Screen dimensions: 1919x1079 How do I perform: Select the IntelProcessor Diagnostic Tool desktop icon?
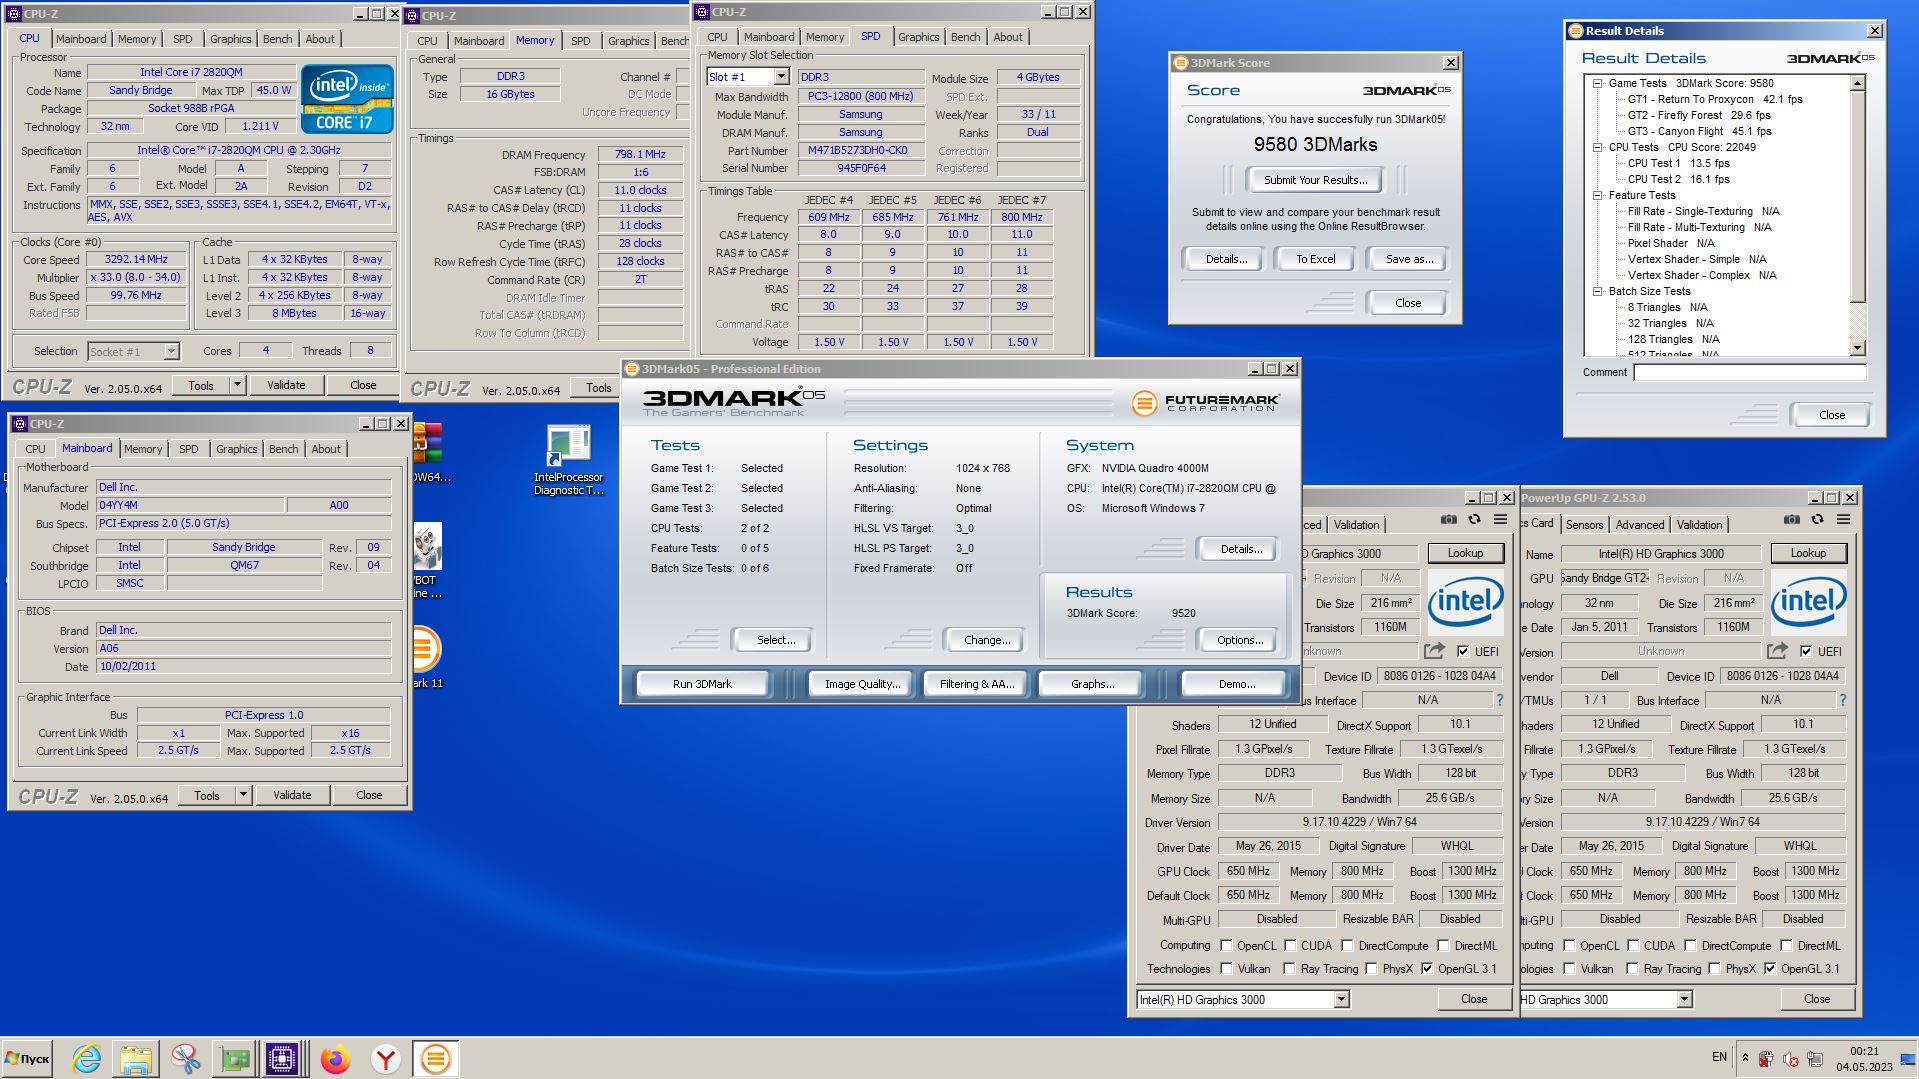tap(568, 461)
